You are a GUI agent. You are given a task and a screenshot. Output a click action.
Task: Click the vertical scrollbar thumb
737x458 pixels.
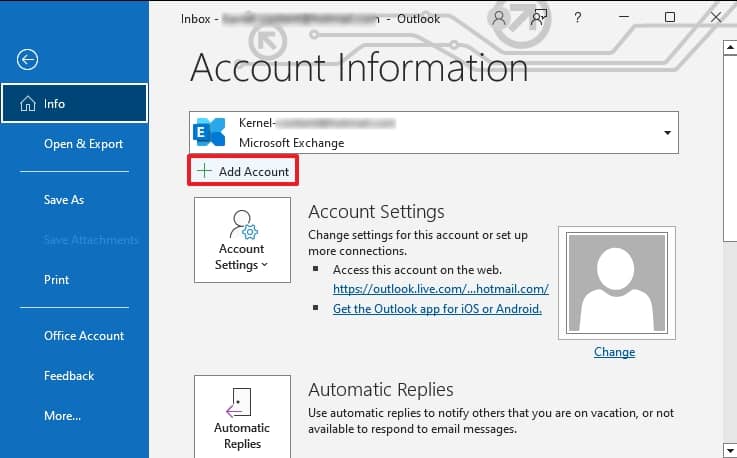pyautogui.click(x=730, y=148)
